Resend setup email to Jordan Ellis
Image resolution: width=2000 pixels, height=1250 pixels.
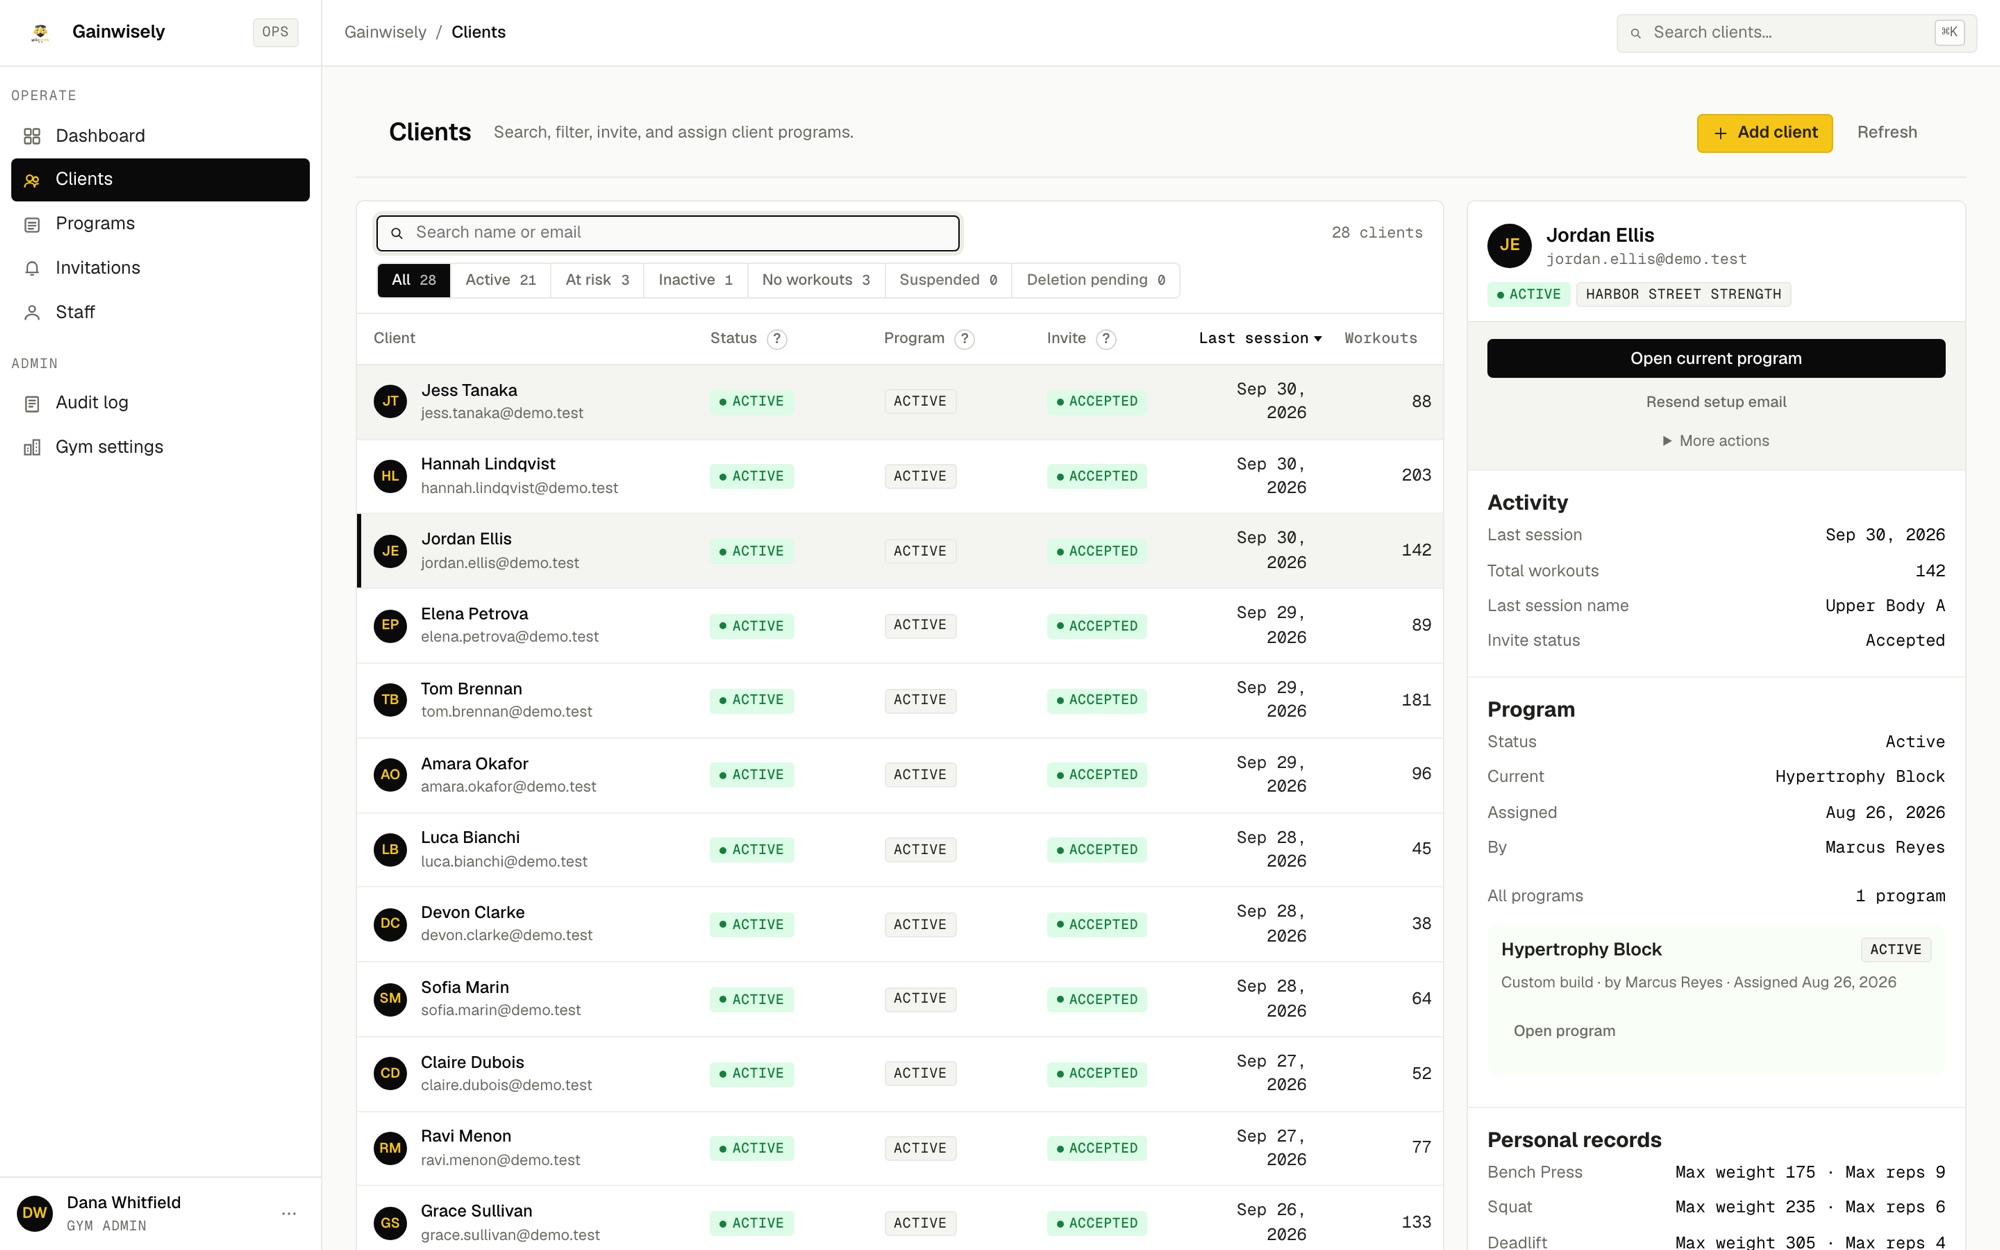1716,402
